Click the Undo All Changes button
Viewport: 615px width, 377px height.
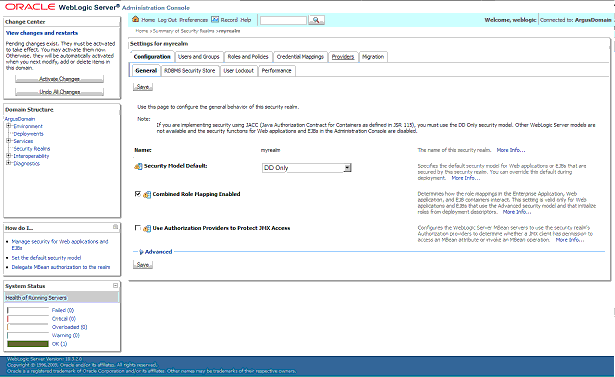(59, 92)
